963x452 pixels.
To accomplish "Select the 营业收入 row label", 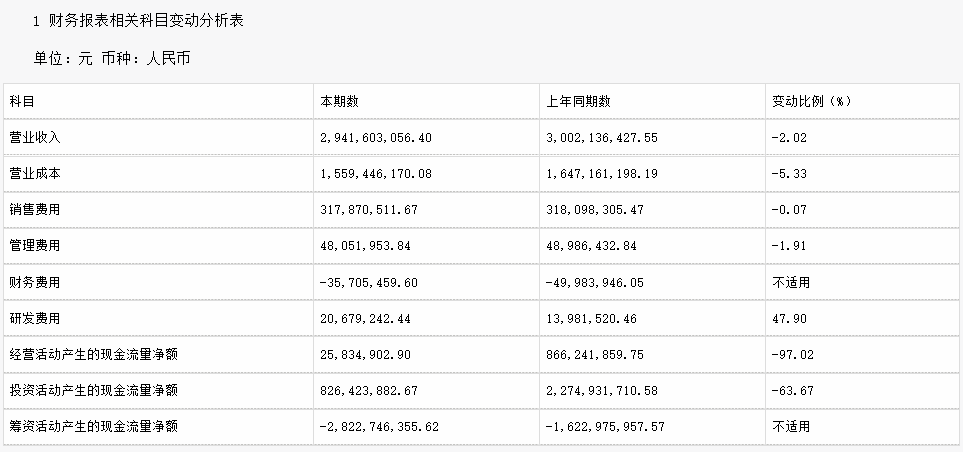I will click(x=35, y=138).
